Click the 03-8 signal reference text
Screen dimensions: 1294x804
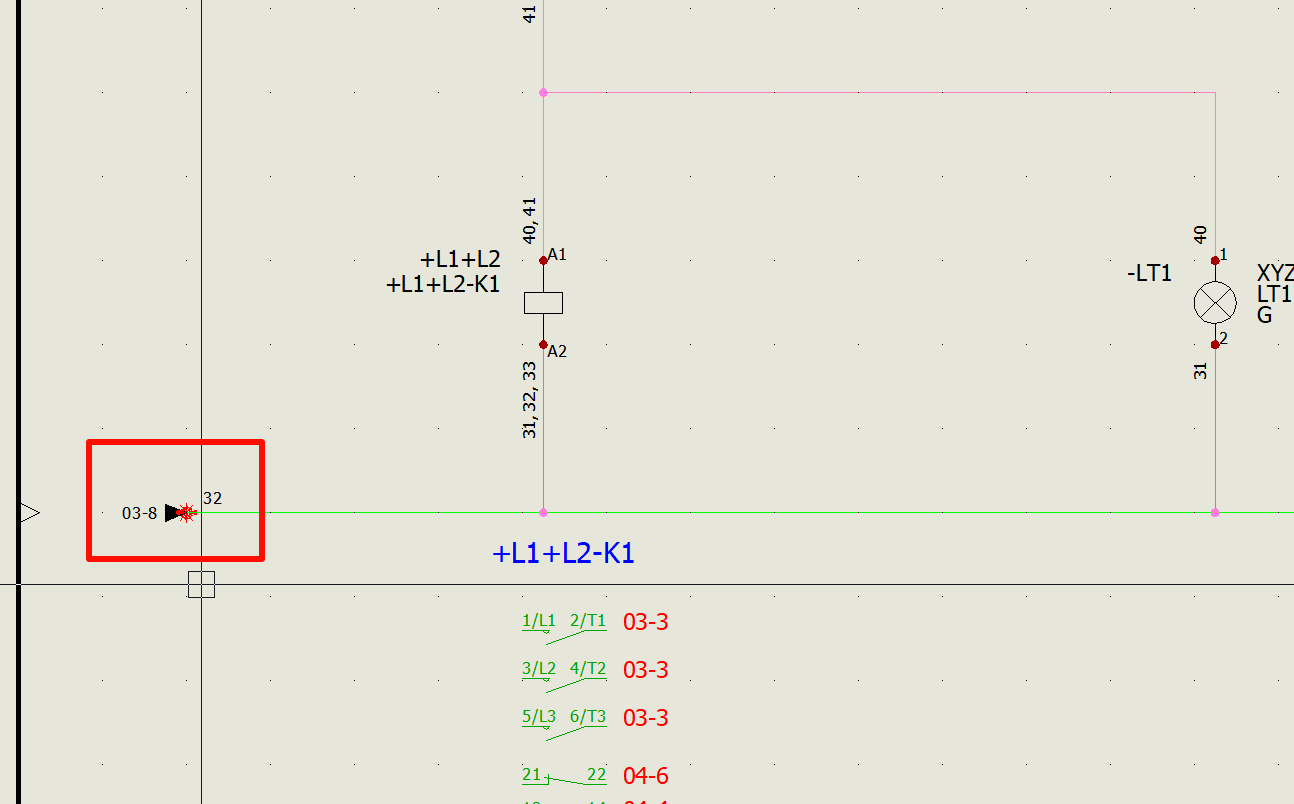tap(139, 513)
